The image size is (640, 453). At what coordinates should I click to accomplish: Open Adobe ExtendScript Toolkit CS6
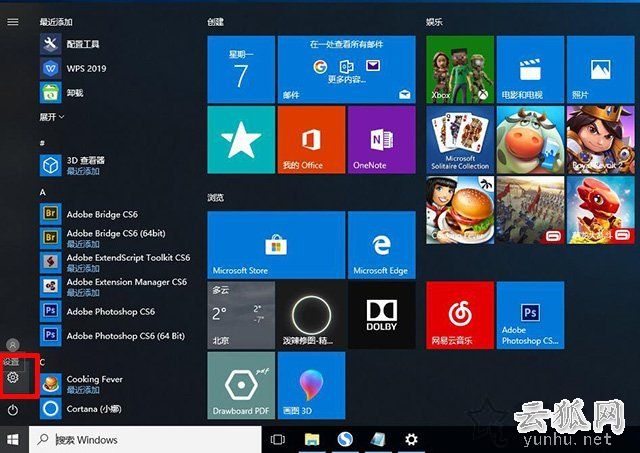point(116,262)
